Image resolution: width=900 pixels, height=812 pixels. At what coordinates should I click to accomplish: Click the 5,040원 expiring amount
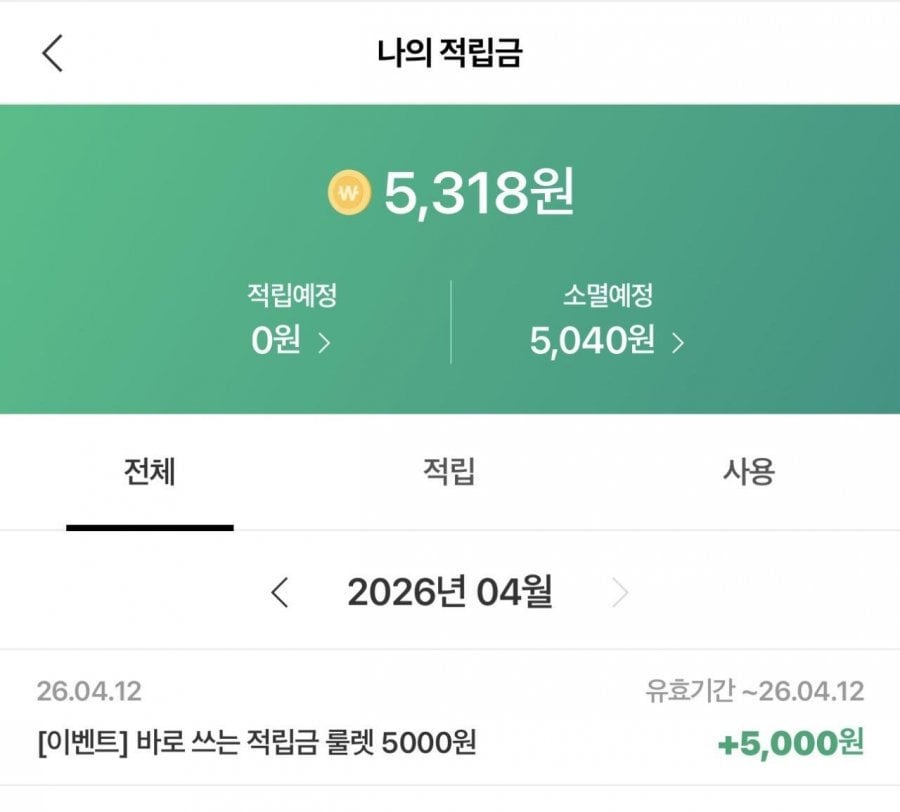[592, 342]
